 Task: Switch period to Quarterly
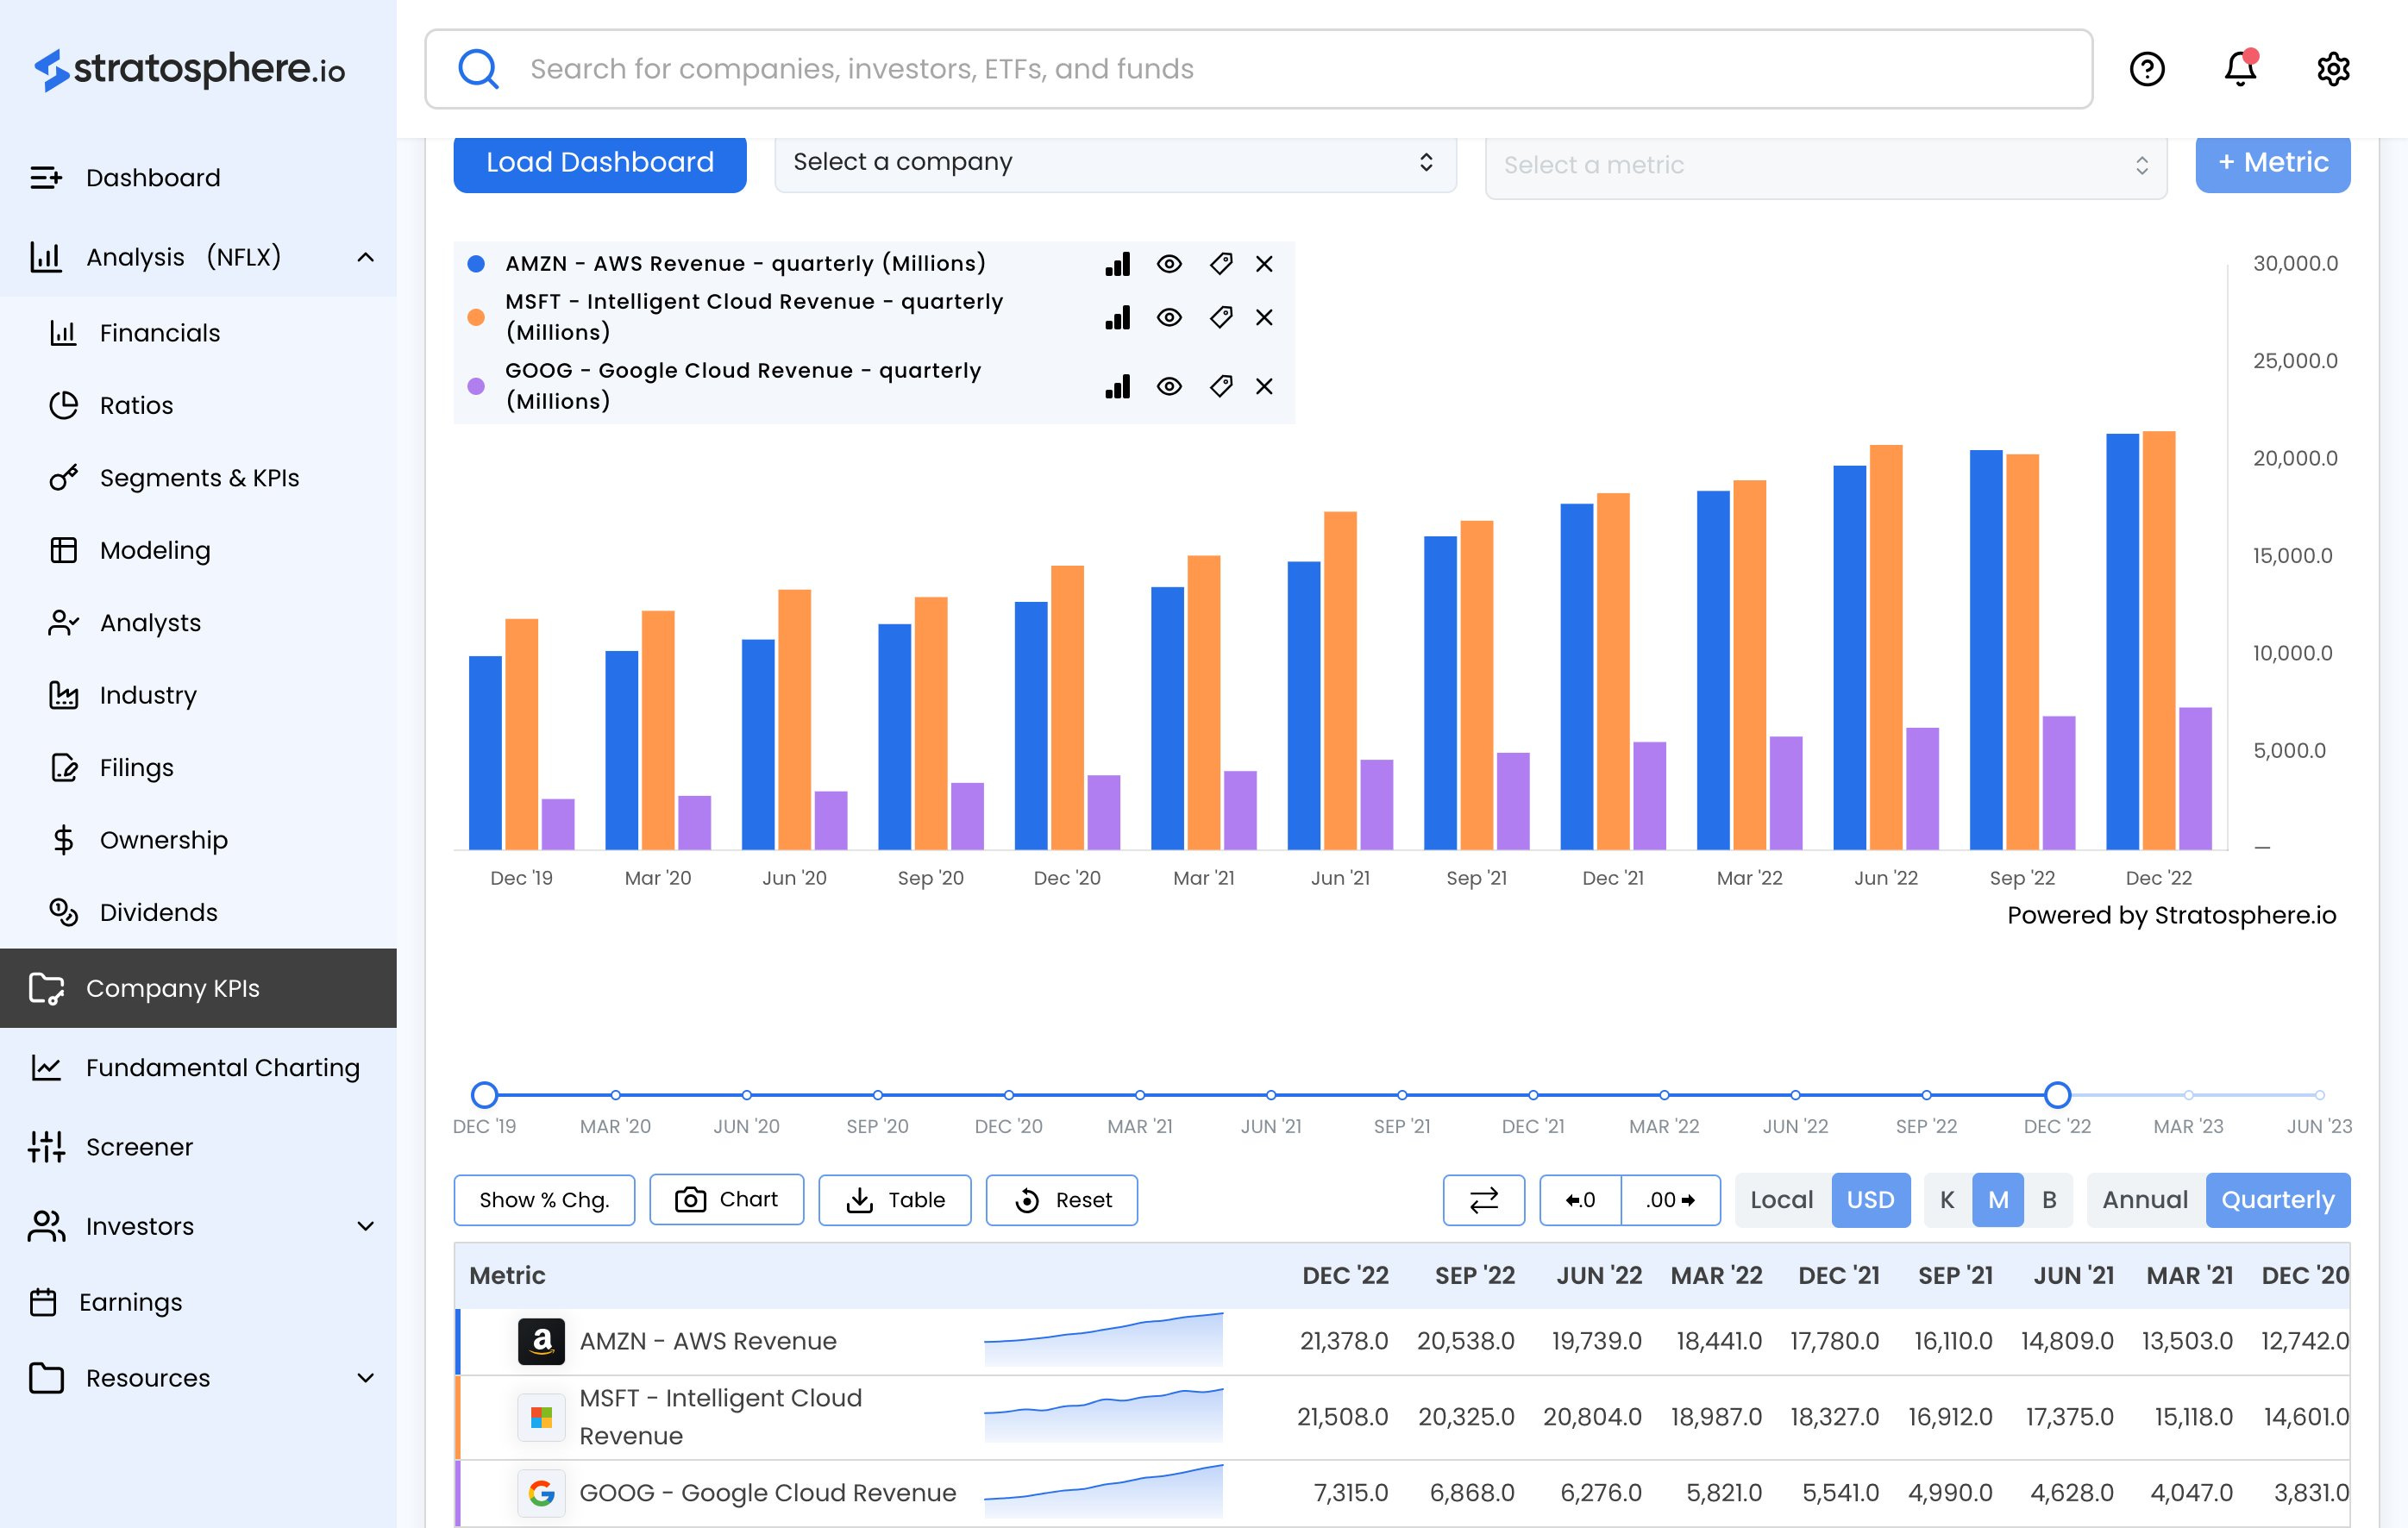tap(2278, 1200)
